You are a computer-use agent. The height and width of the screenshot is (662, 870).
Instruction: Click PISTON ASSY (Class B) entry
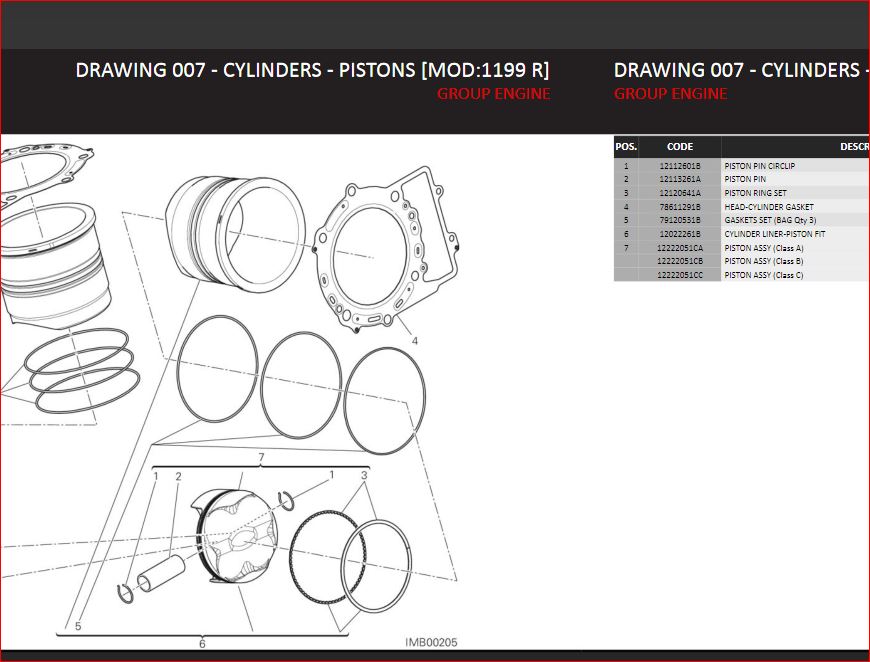[763, 261]
